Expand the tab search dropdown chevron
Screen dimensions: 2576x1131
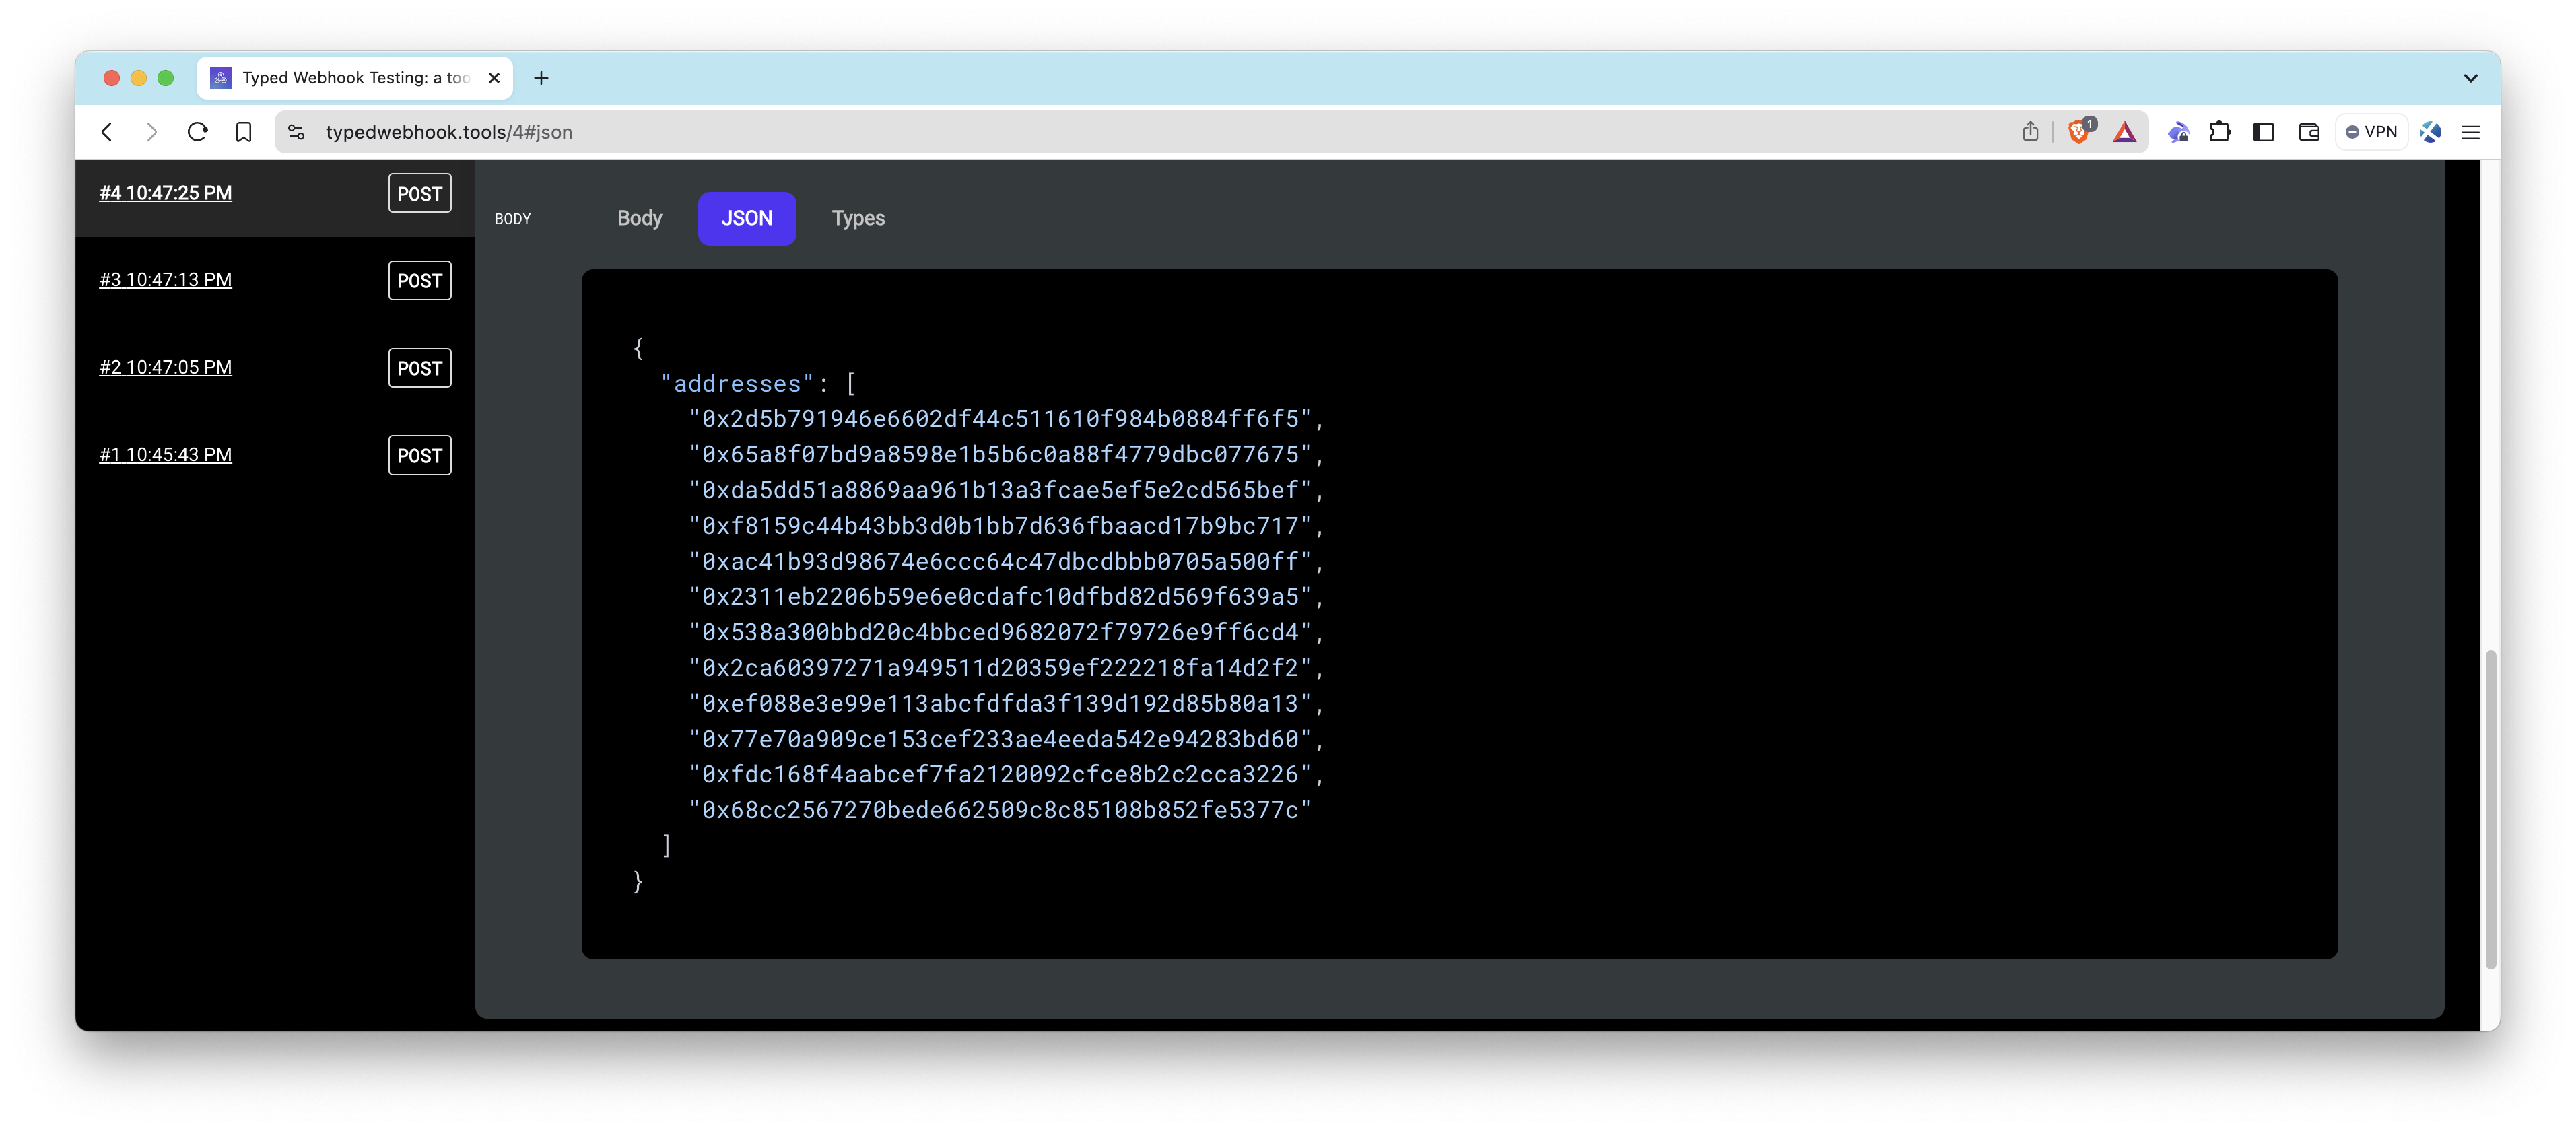pyautogui.click(x=2471, y=78)
